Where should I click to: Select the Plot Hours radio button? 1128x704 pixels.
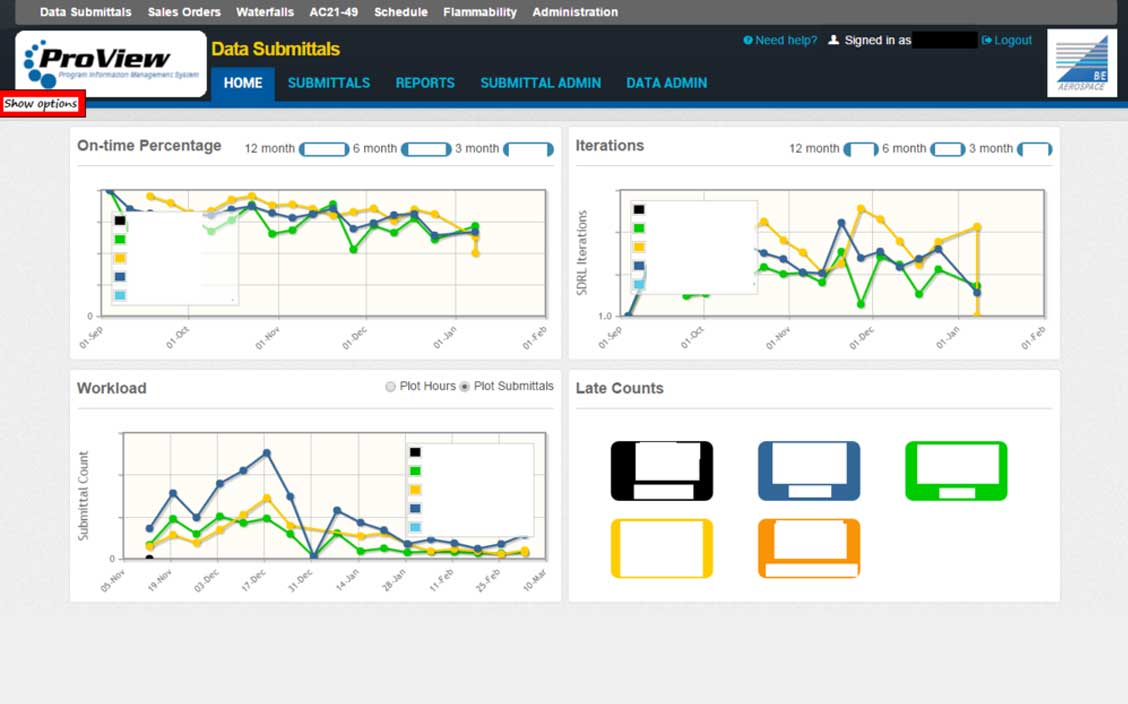390,387
